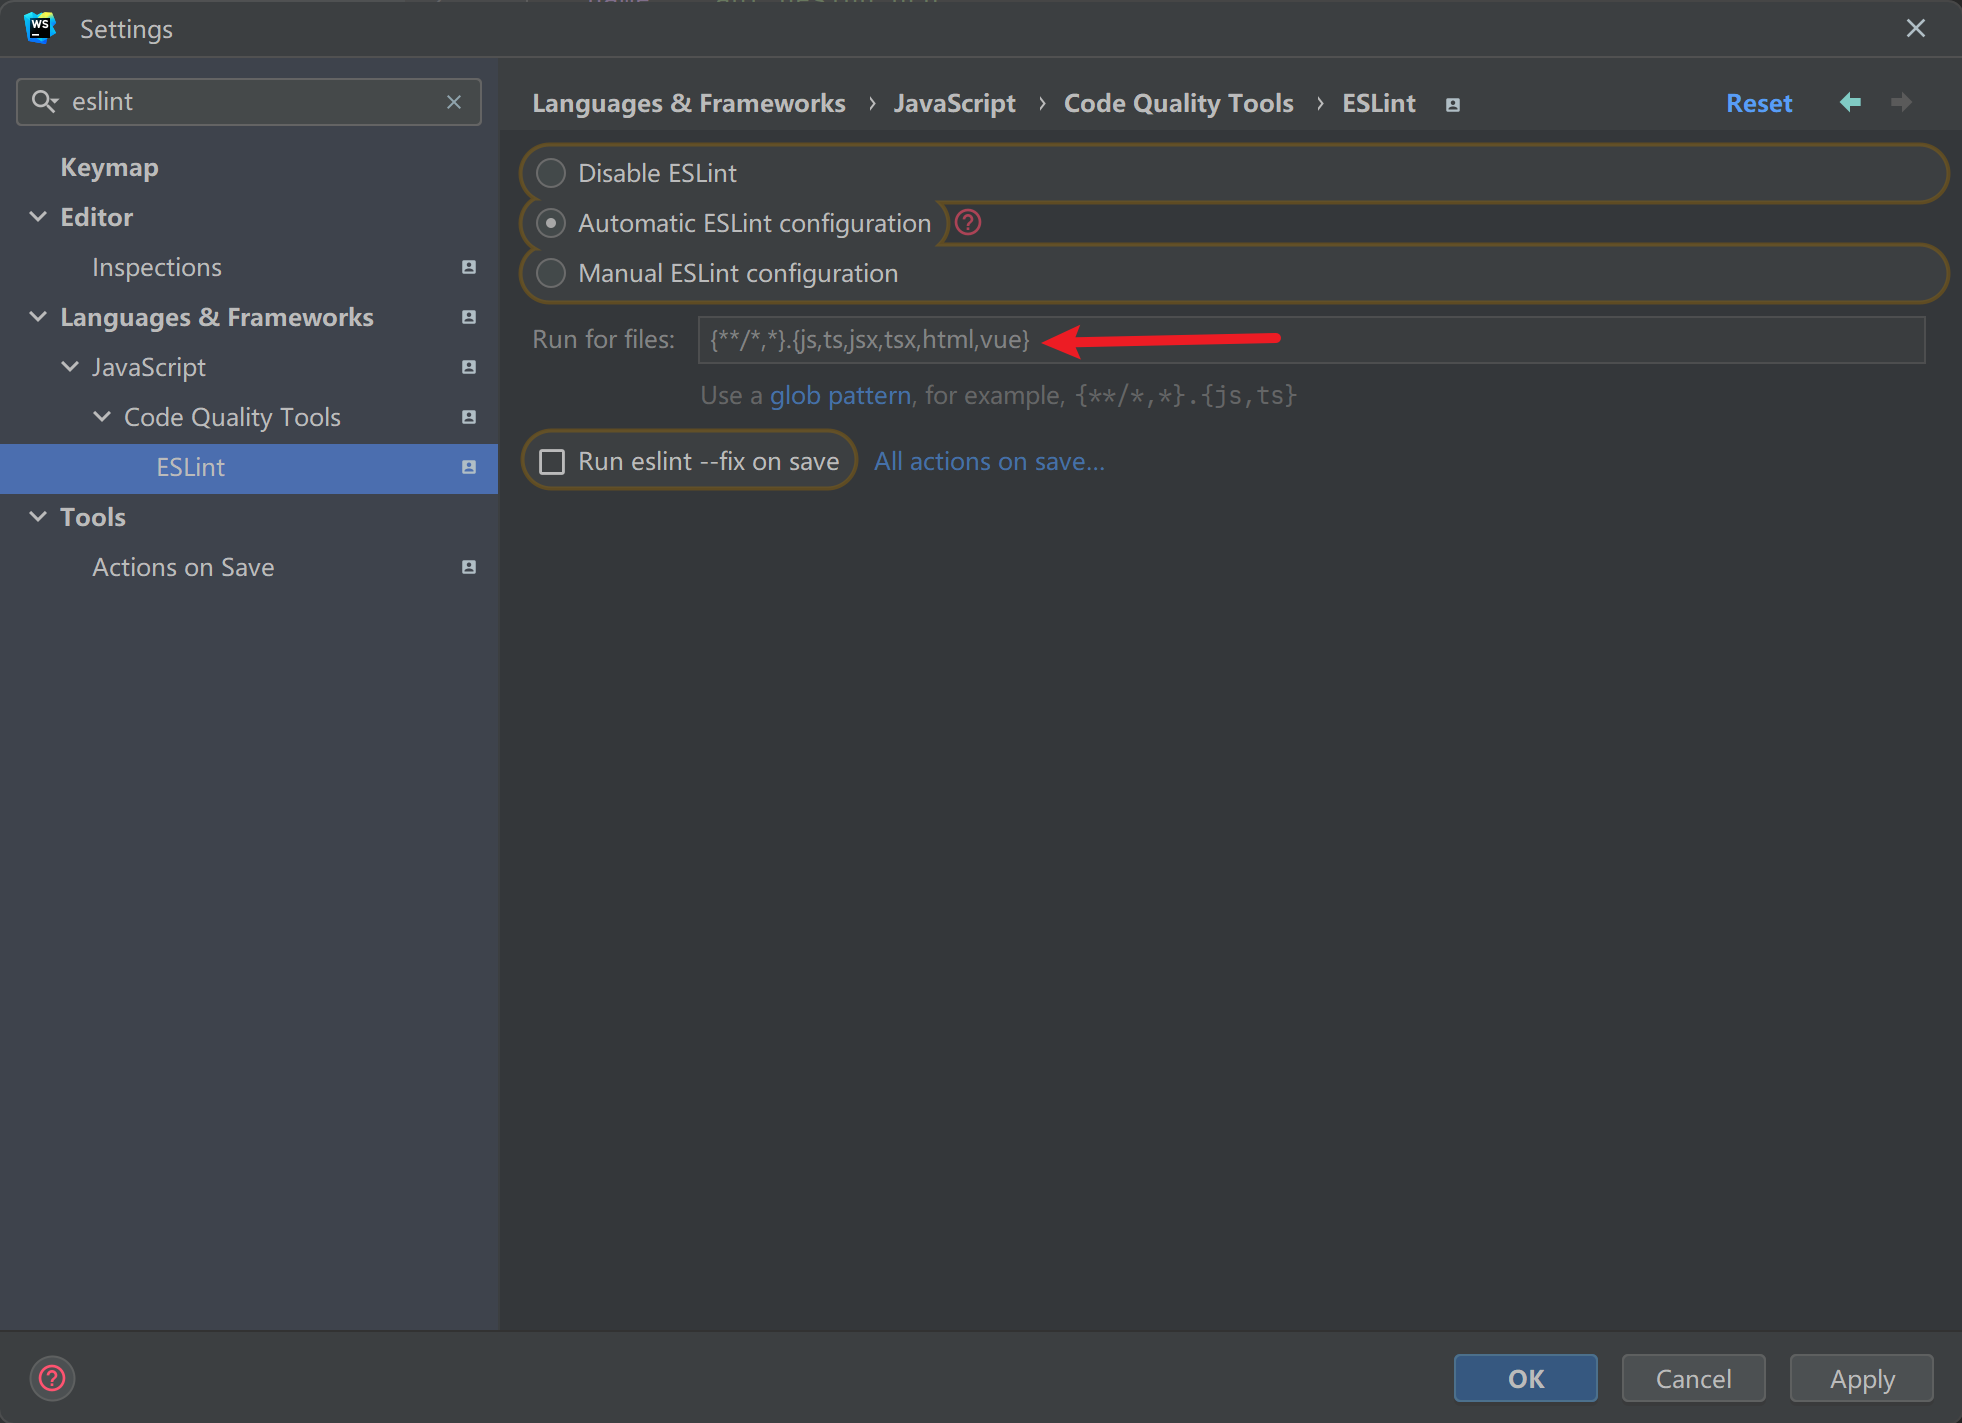Click the WebStorm logo icon in title bar
The height and width of the screenshot is (1423, 1962).
40,28
